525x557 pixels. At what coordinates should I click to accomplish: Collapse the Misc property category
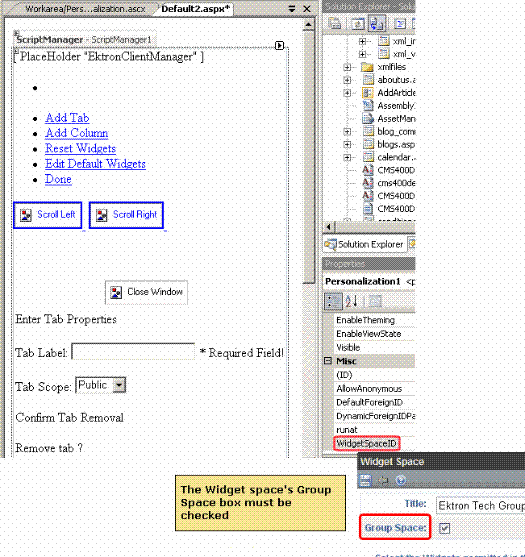click(328, 361)
